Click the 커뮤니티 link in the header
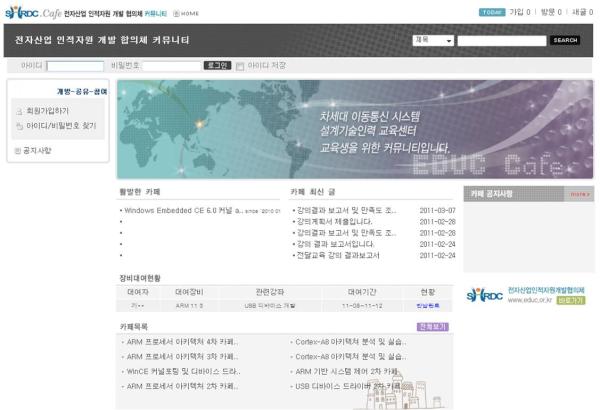The height and width of the screenshot is (410, 600). pyautogui.click(x=155, y=14)
